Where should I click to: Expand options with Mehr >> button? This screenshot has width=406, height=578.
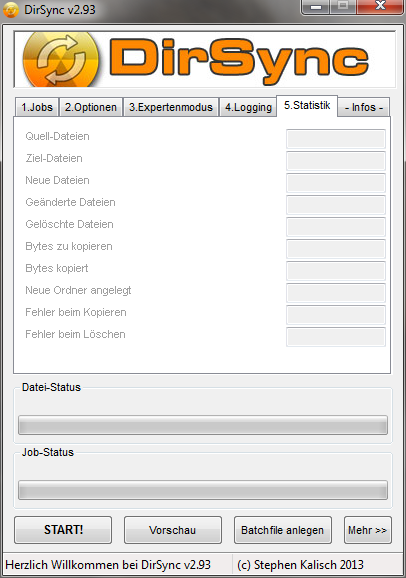368,530
